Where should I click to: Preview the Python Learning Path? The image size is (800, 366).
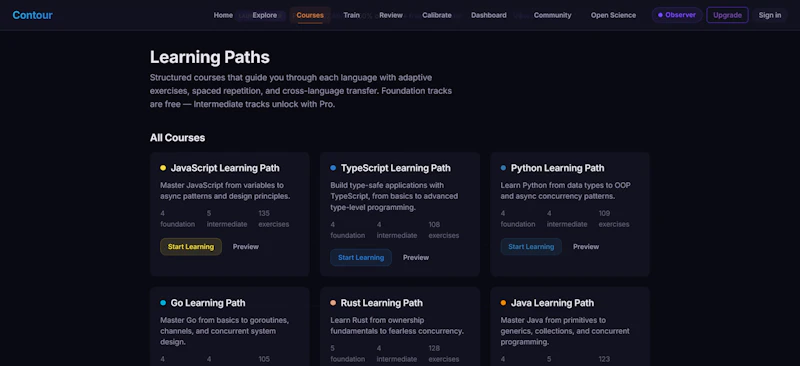tap(586, 247)
